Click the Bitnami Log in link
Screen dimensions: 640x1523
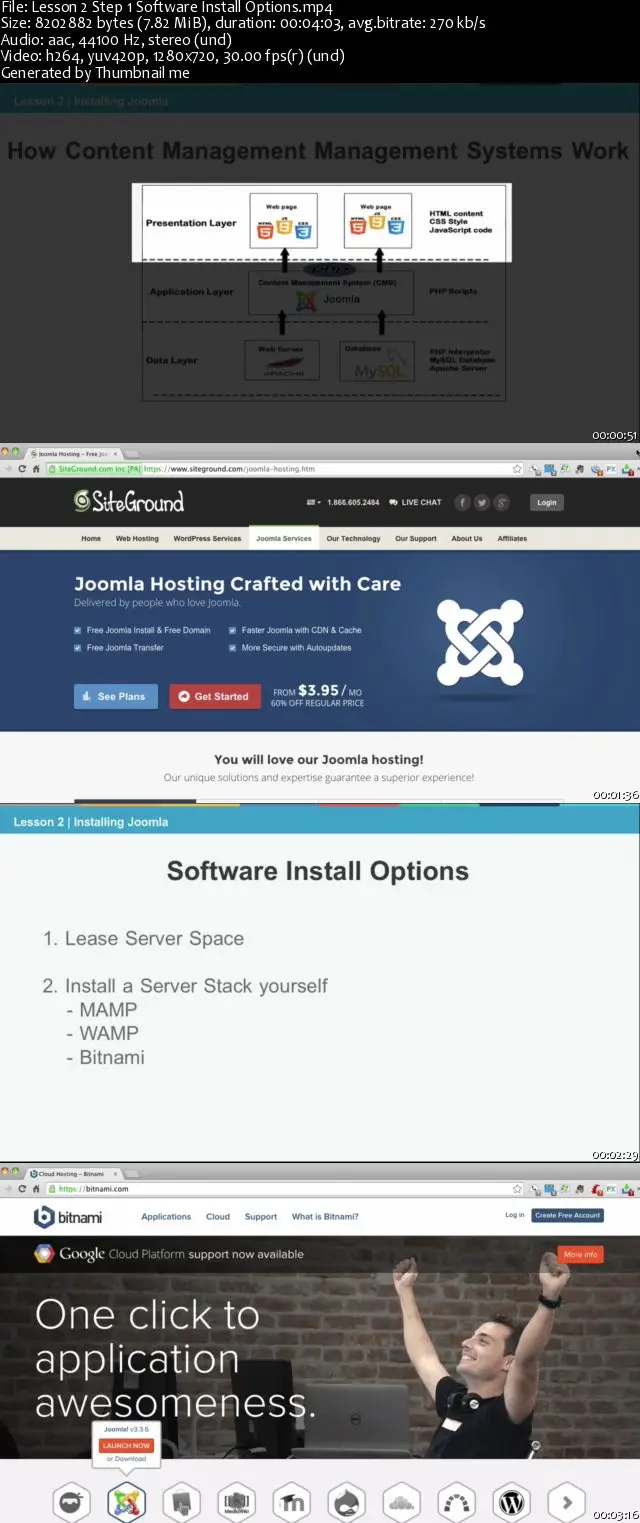(x=514, y=1215)
